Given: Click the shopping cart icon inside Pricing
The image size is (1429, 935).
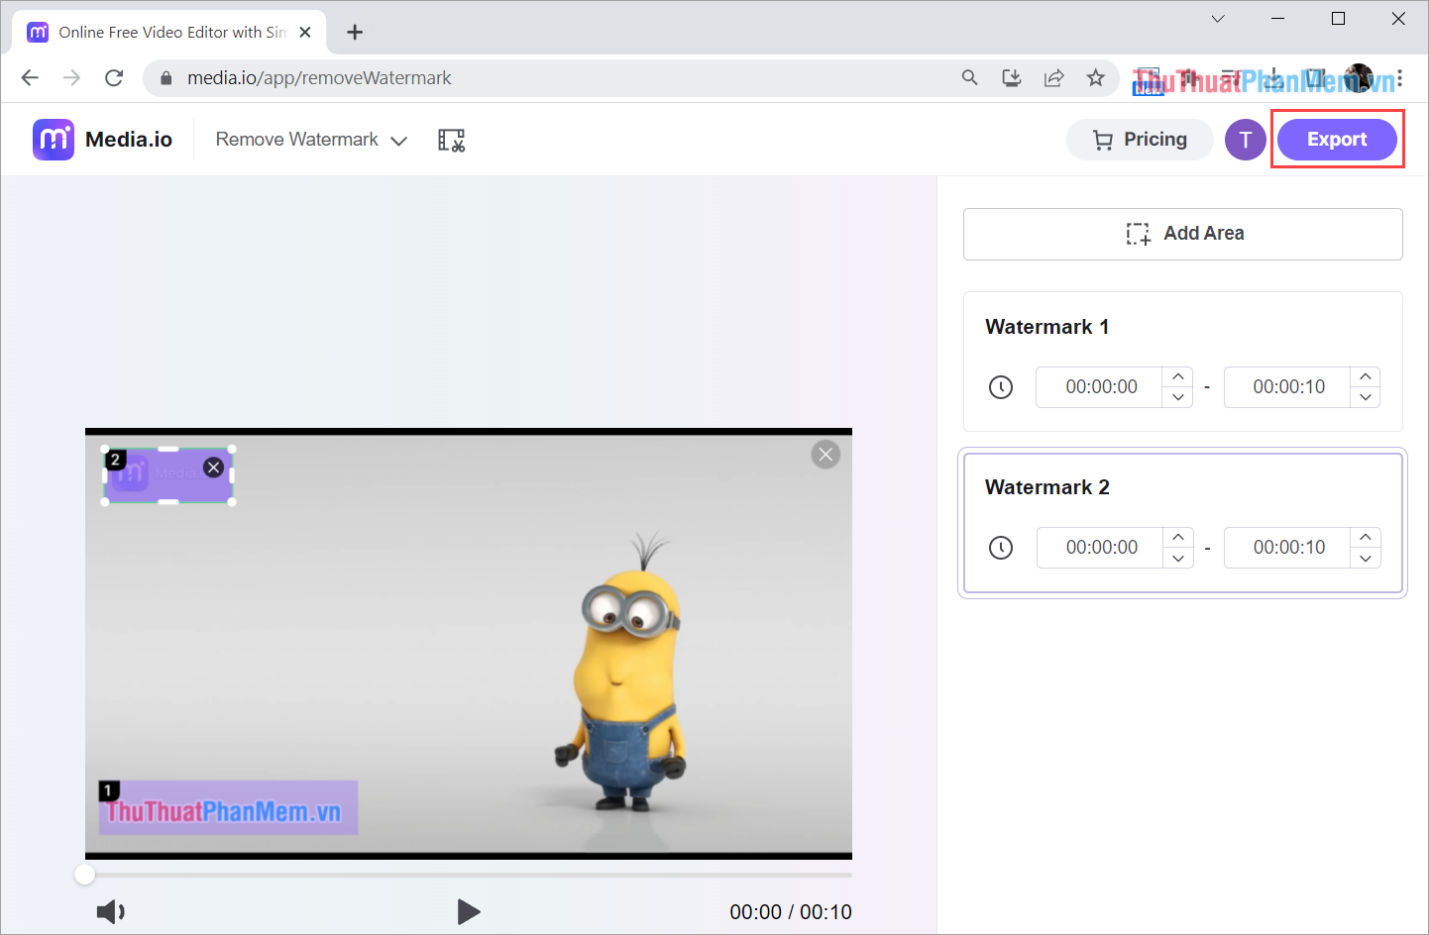Looking at the screenshot, I should click(1104, 139).
